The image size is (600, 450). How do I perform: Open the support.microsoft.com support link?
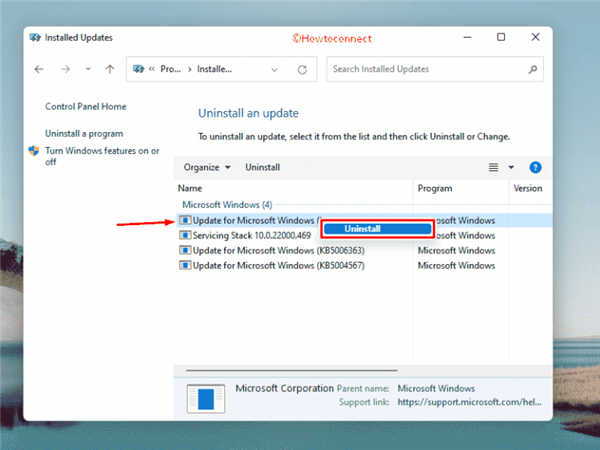(x=470, y=402)
